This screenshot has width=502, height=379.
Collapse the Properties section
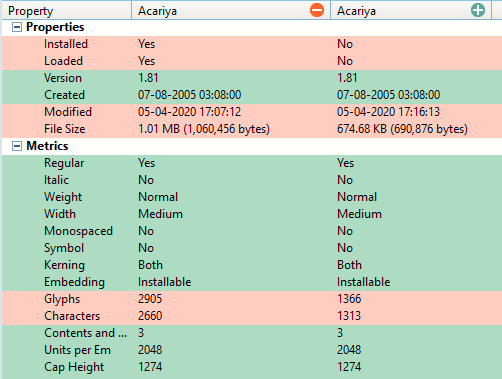coord(17,27)
